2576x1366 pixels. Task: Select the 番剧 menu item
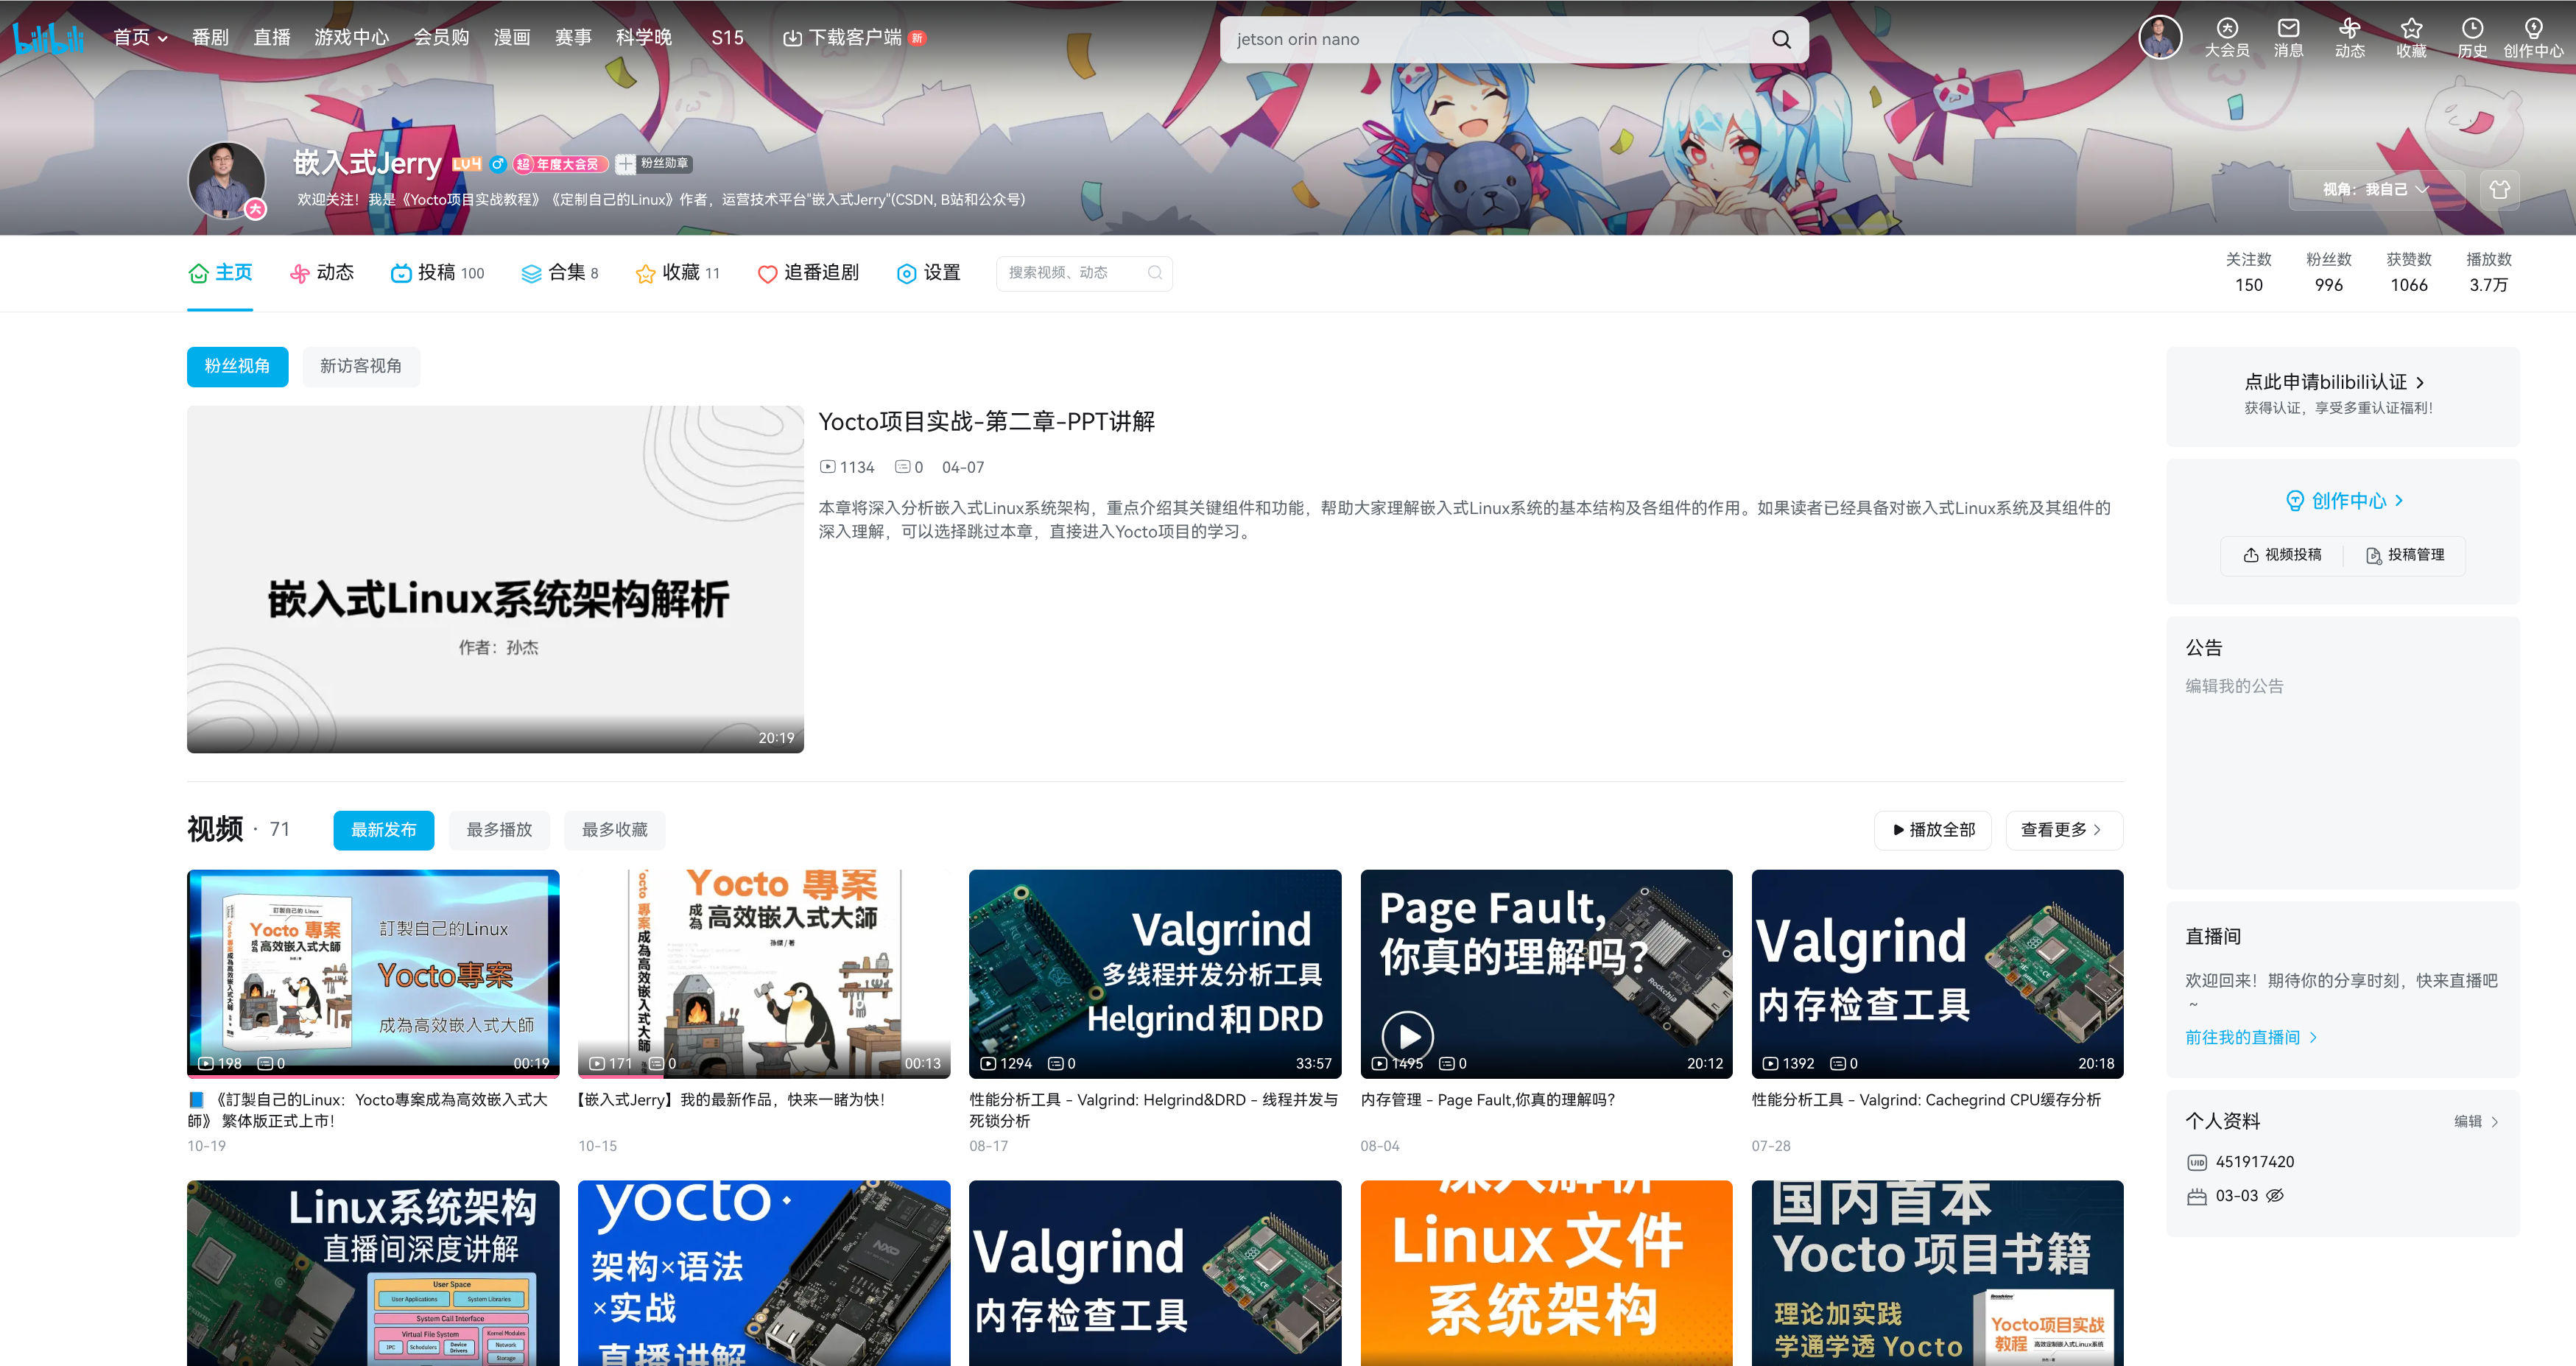click(210, 37)
